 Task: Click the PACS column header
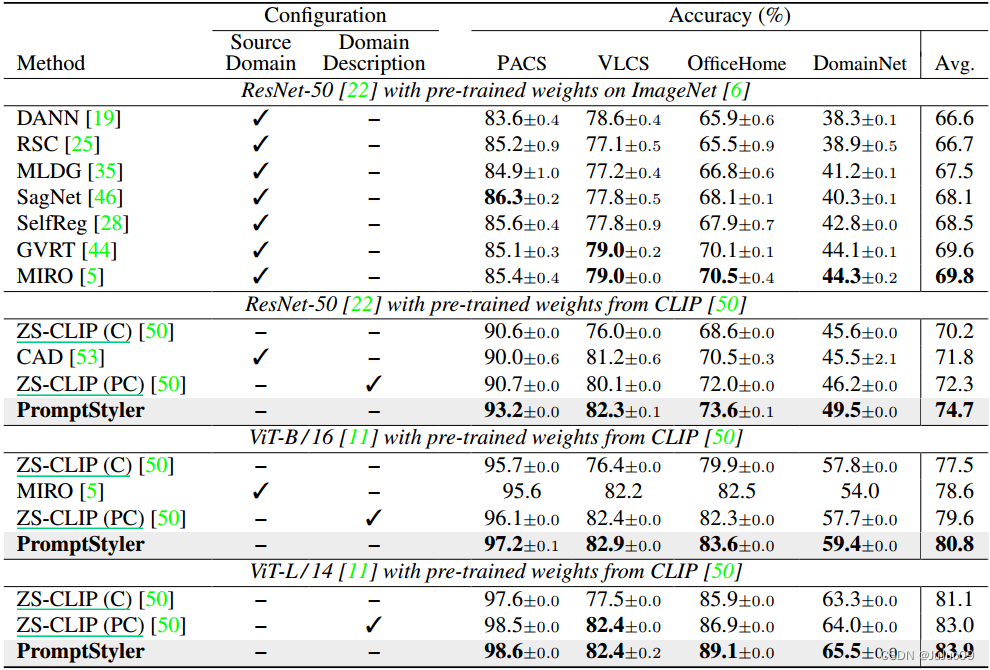point(521,63)
